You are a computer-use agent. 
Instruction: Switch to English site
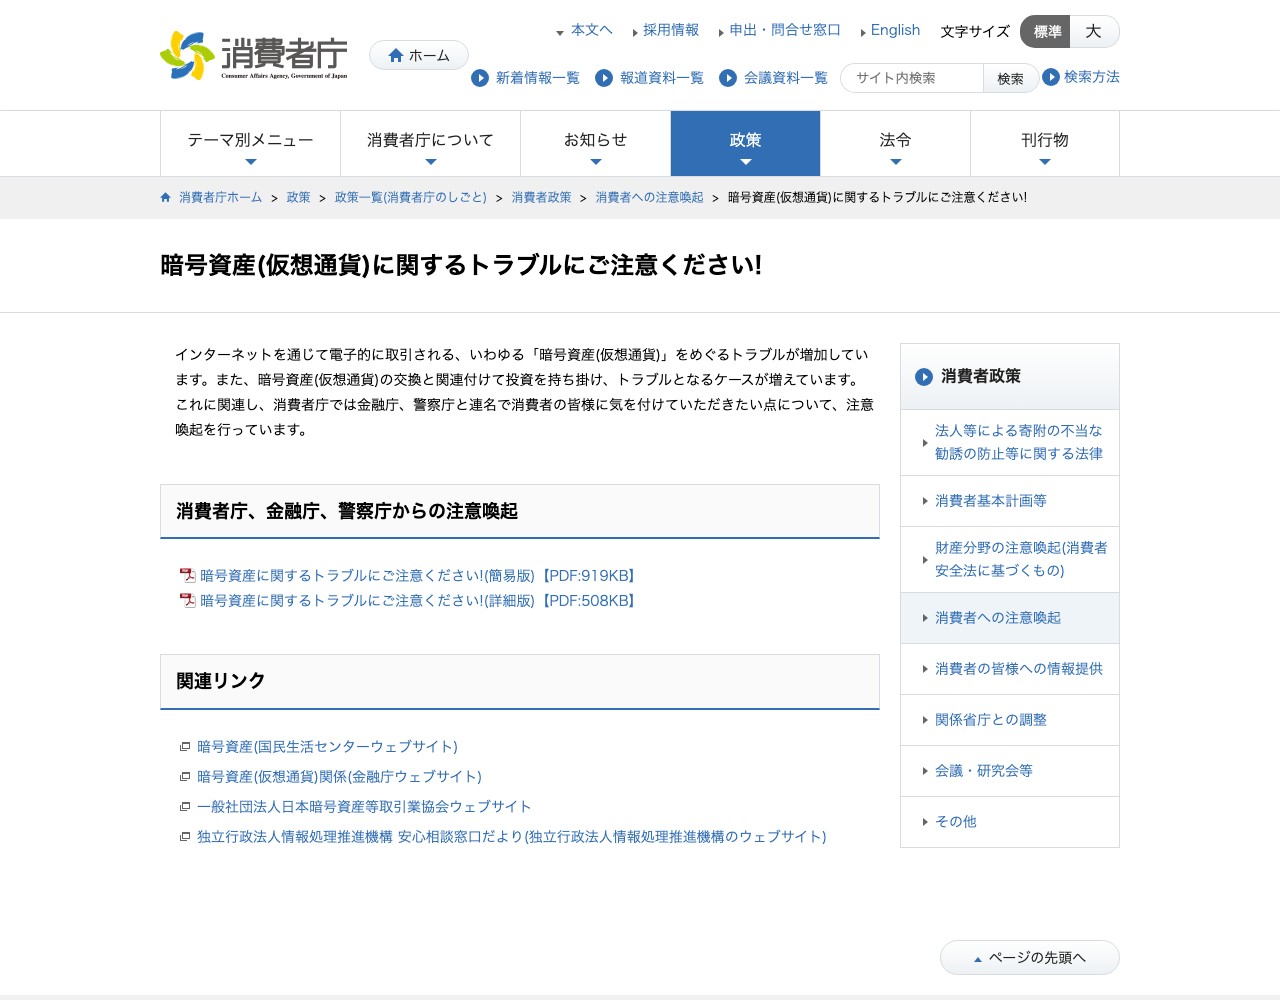(x=895, y=30)
